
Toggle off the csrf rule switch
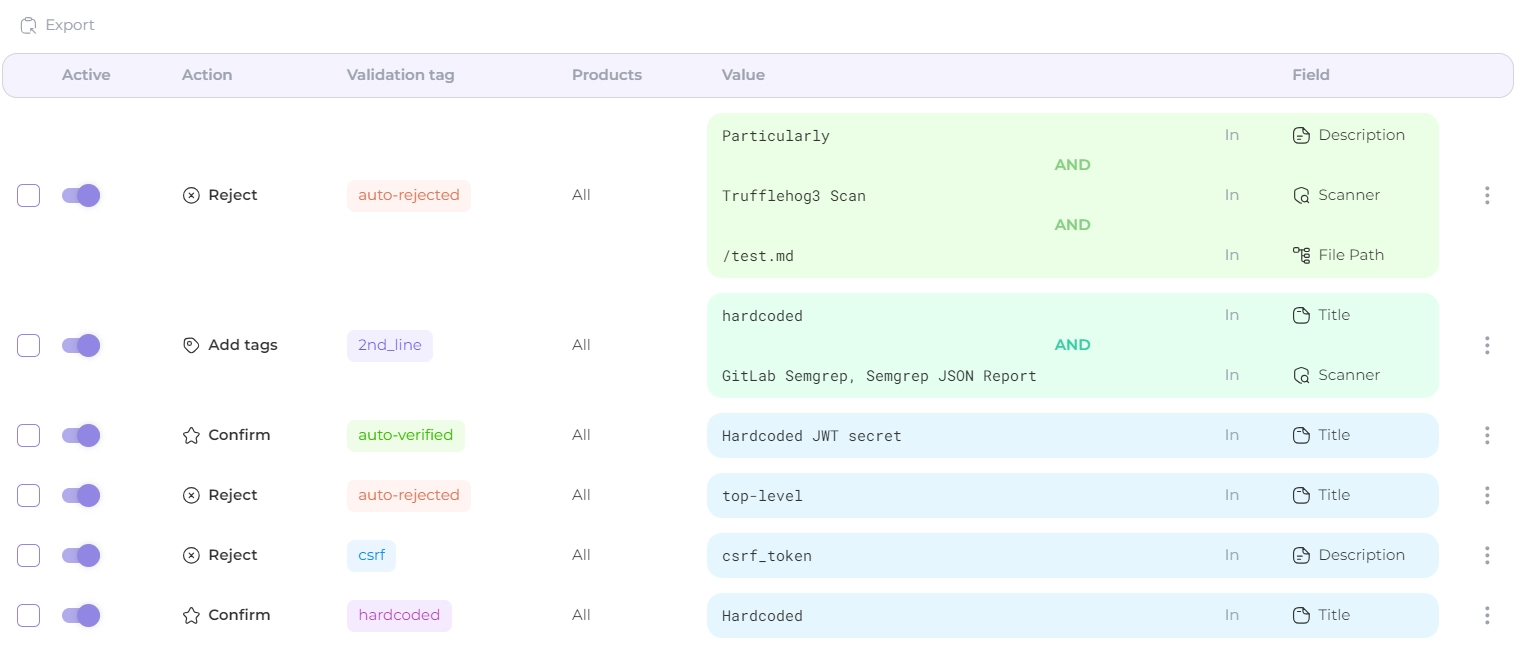point(81,555)
